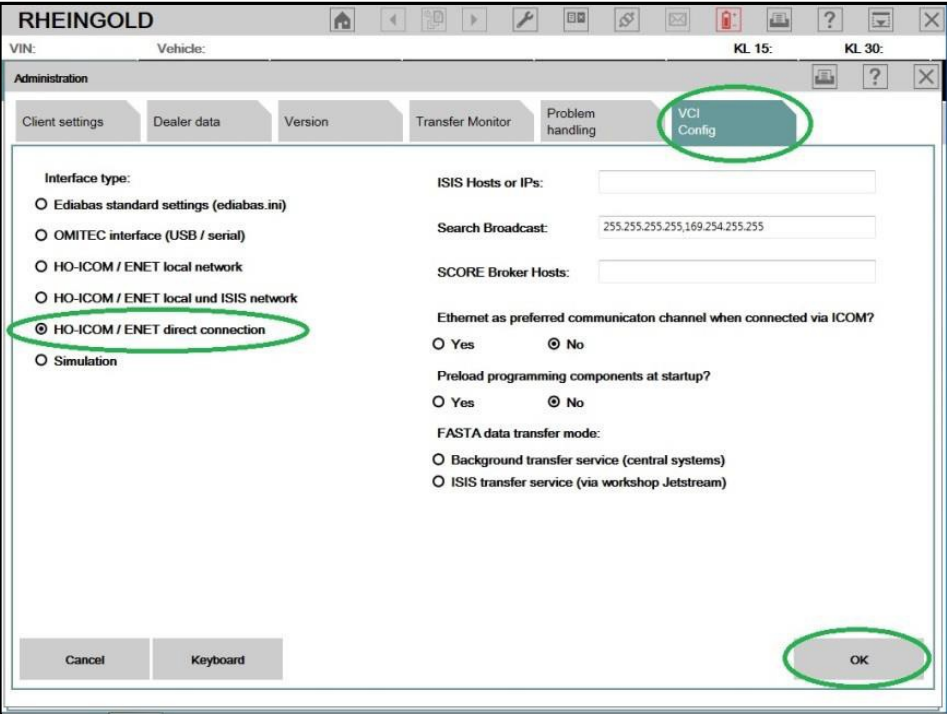Screen dimensions: 947x714
Task: Open top toolbar help question mark
Action: [x=830, y=20]
